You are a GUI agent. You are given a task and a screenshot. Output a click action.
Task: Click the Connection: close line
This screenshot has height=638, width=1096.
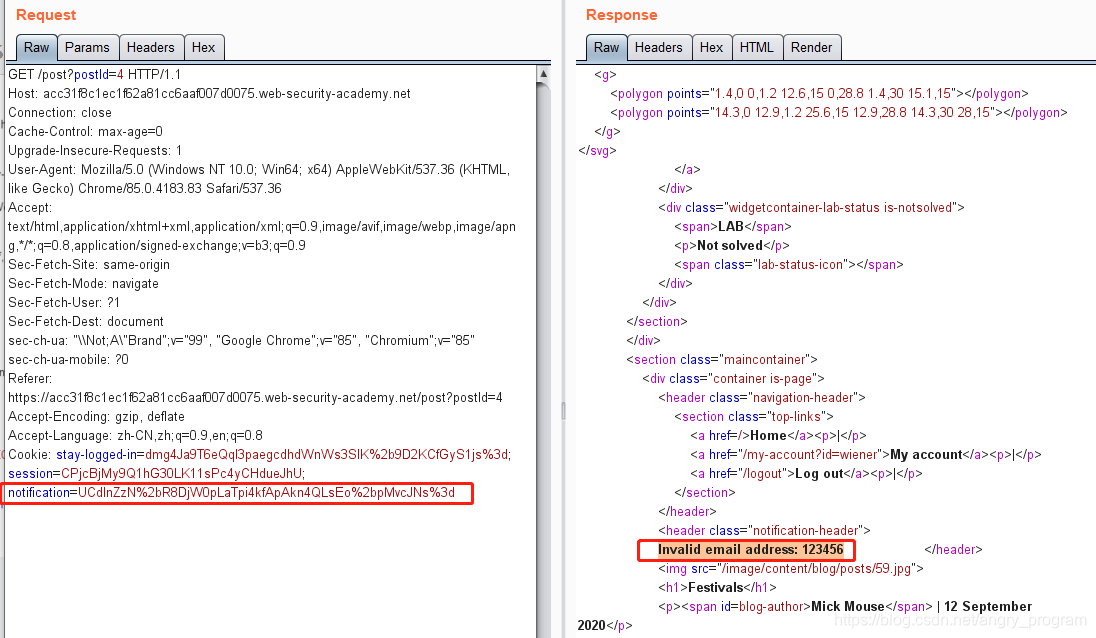pyautogui.click(x=59, y=113)
